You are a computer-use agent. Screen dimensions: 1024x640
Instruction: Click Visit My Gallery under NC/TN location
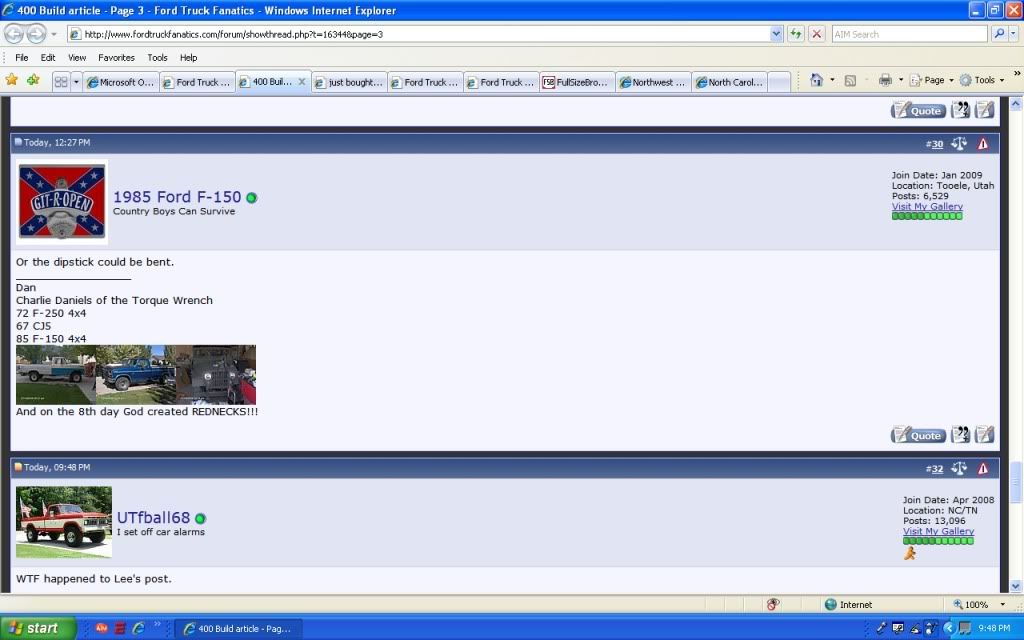(938, 531)
